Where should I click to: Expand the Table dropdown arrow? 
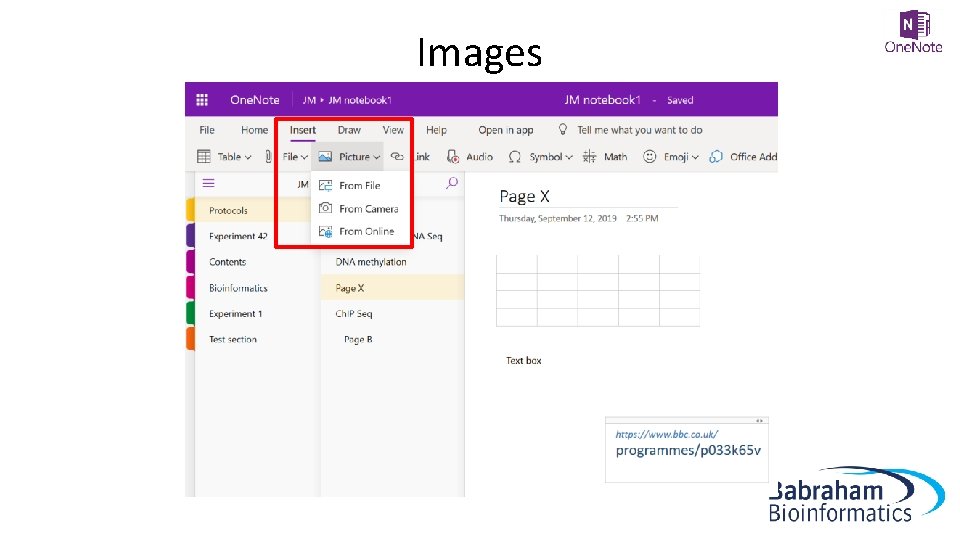[248, 157]
